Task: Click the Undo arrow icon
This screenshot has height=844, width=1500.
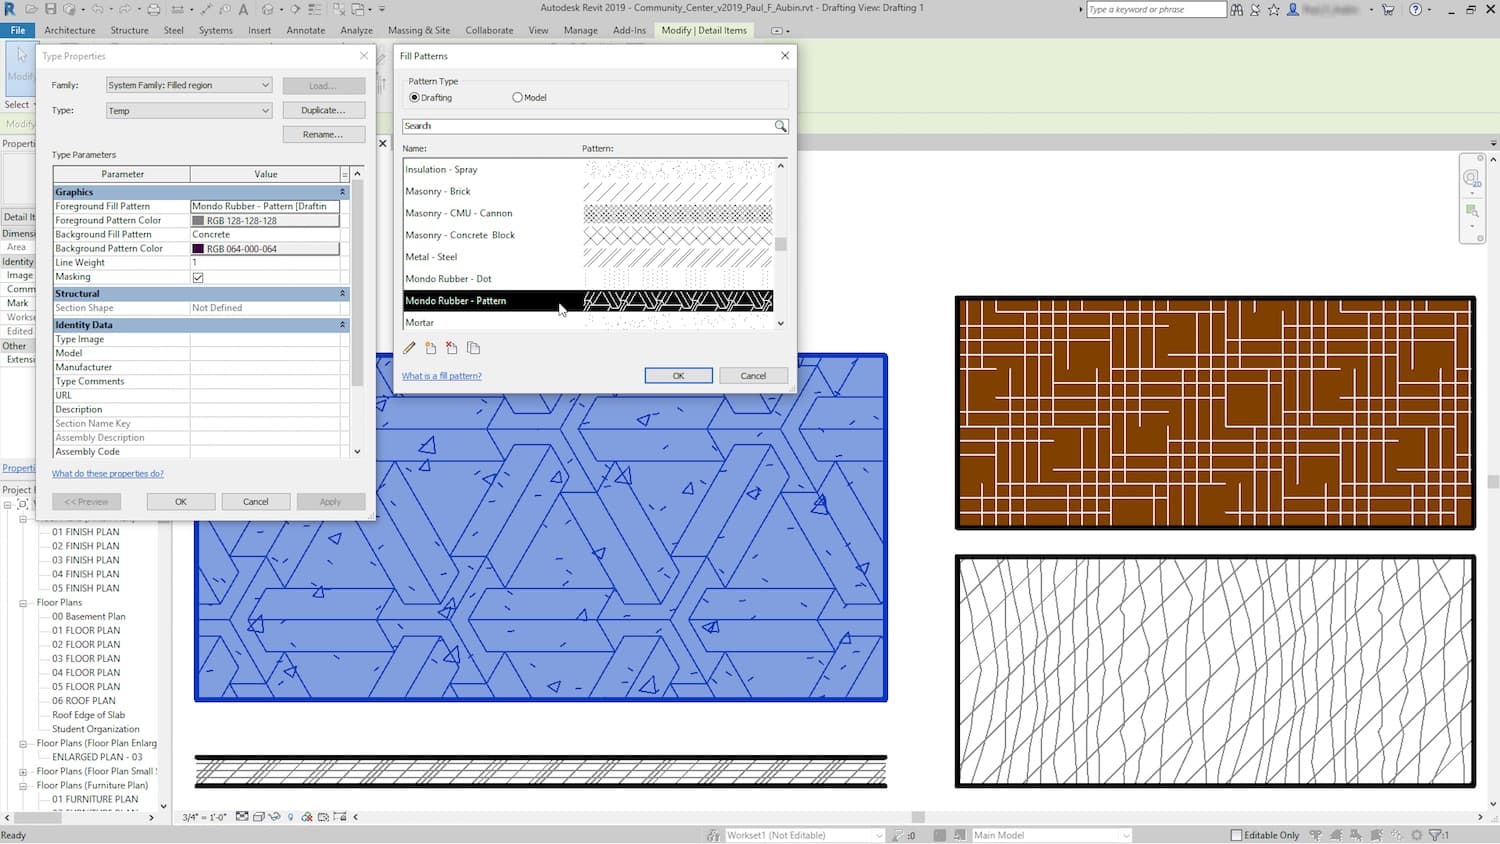Action: (99, 9)
